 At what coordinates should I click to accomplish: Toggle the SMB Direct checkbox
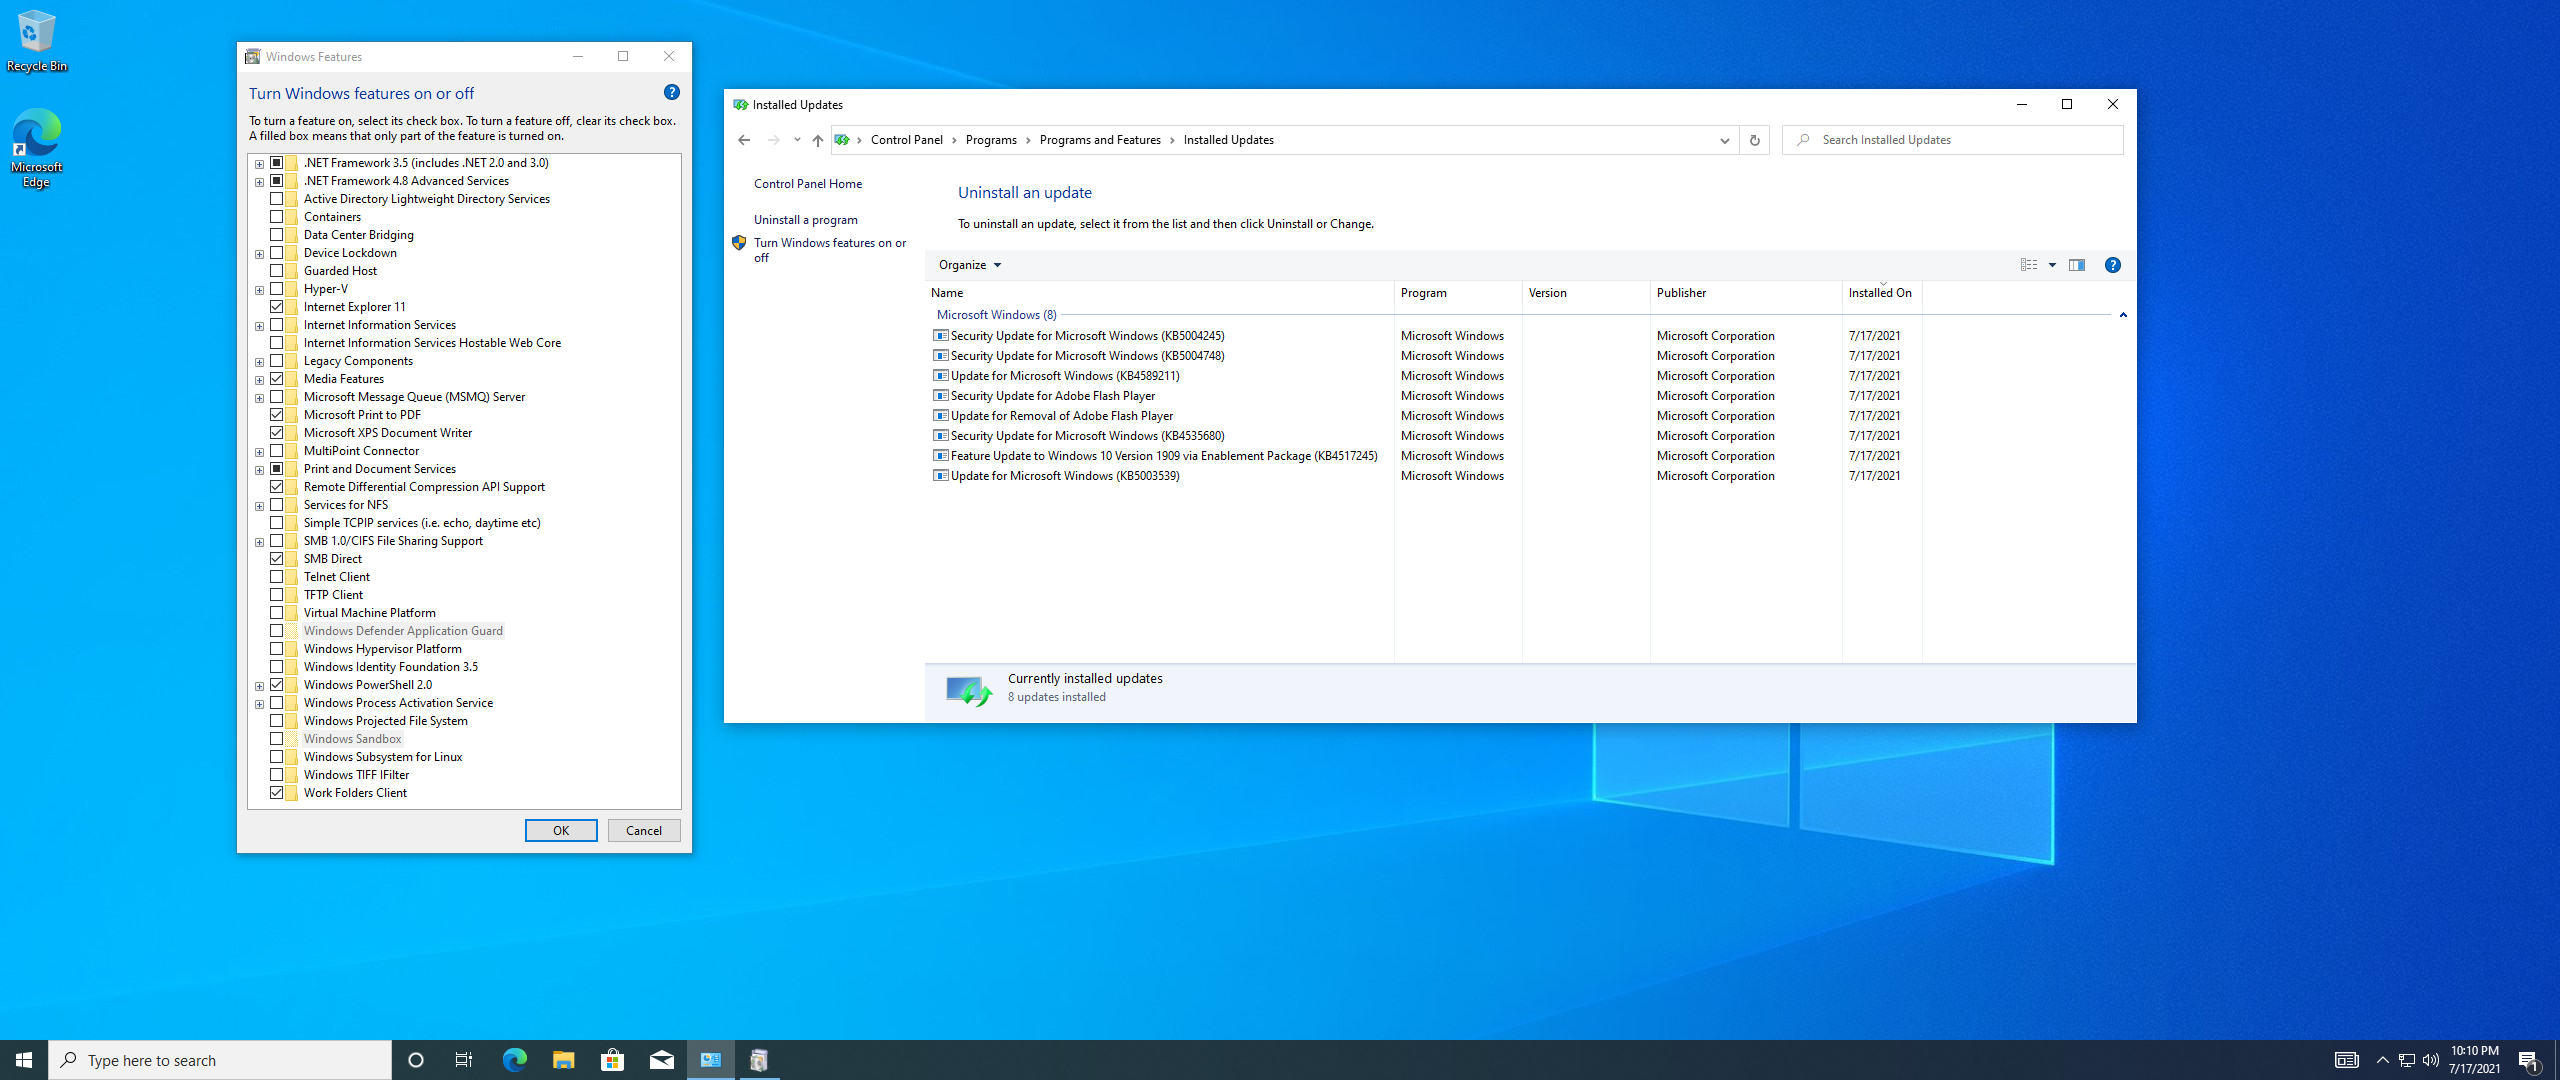click(277, 559)
